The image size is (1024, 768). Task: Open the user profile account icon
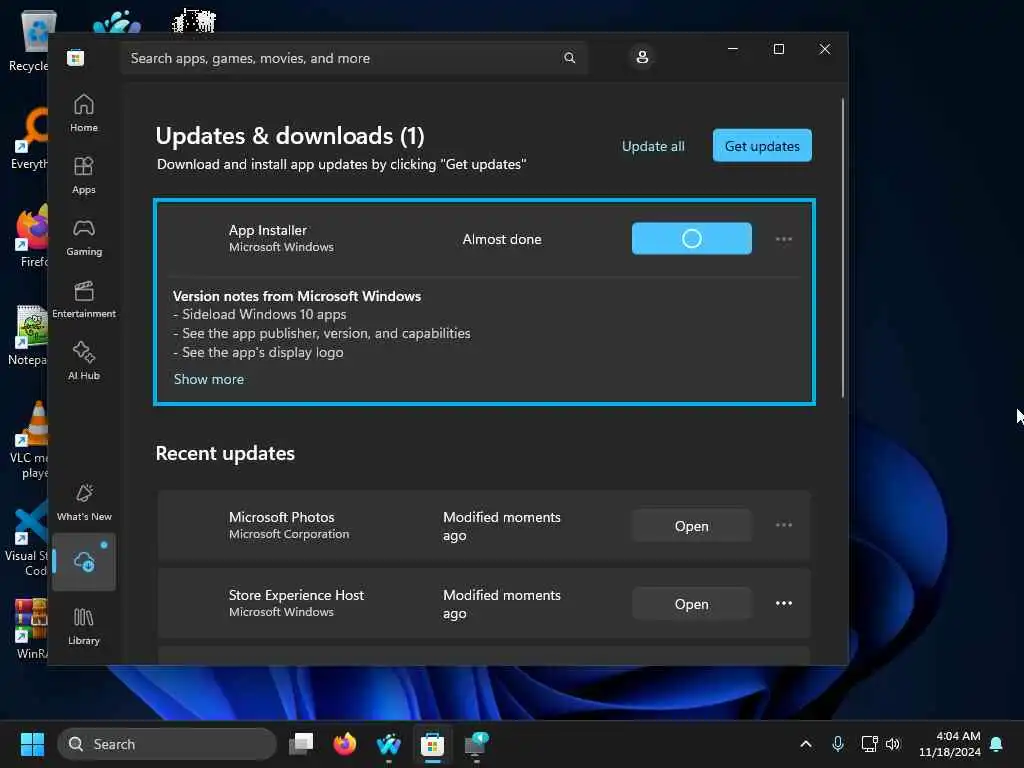point(642,57)
